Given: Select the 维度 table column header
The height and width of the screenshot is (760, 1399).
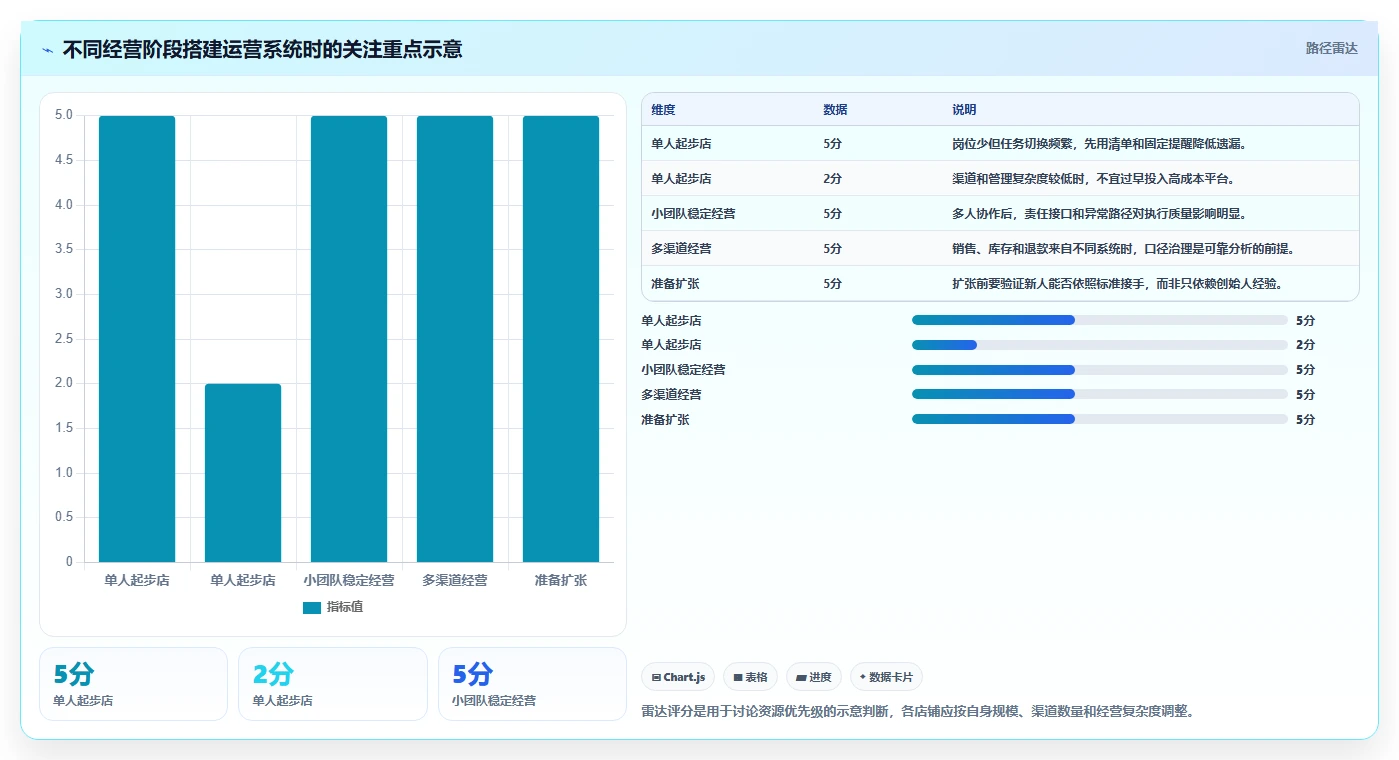Looking at the screenshot, I should tap(663, 110).
